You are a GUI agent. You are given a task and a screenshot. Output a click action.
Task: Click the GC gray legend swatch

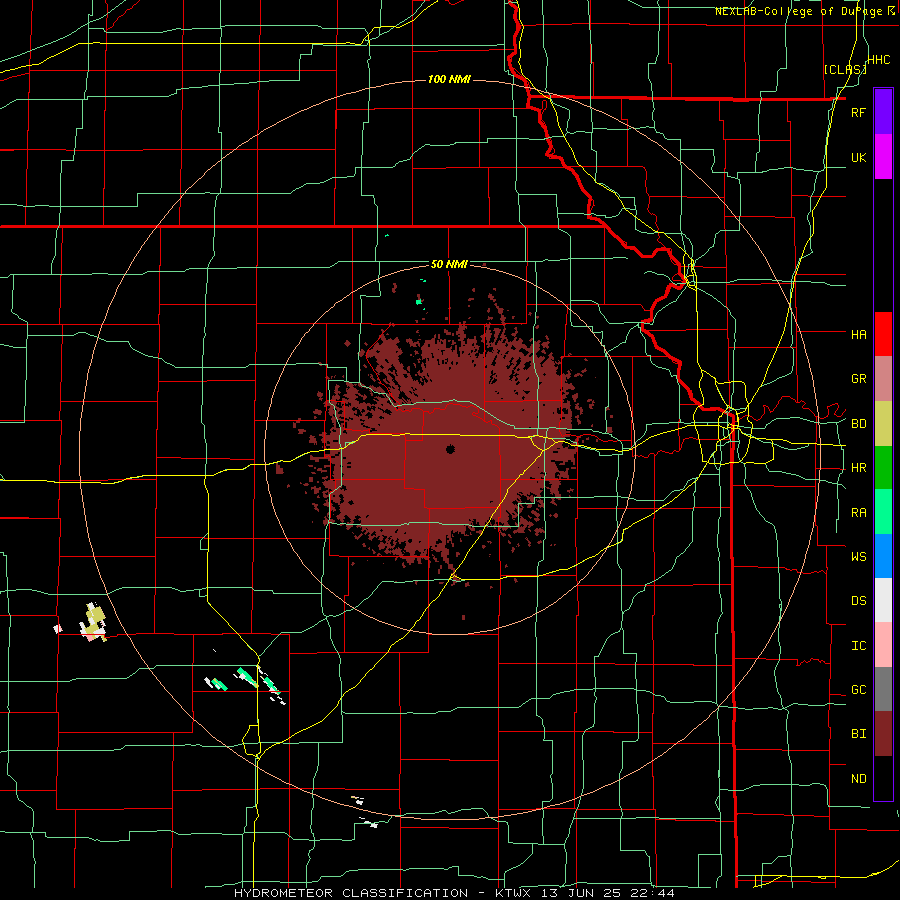(883, 689)
